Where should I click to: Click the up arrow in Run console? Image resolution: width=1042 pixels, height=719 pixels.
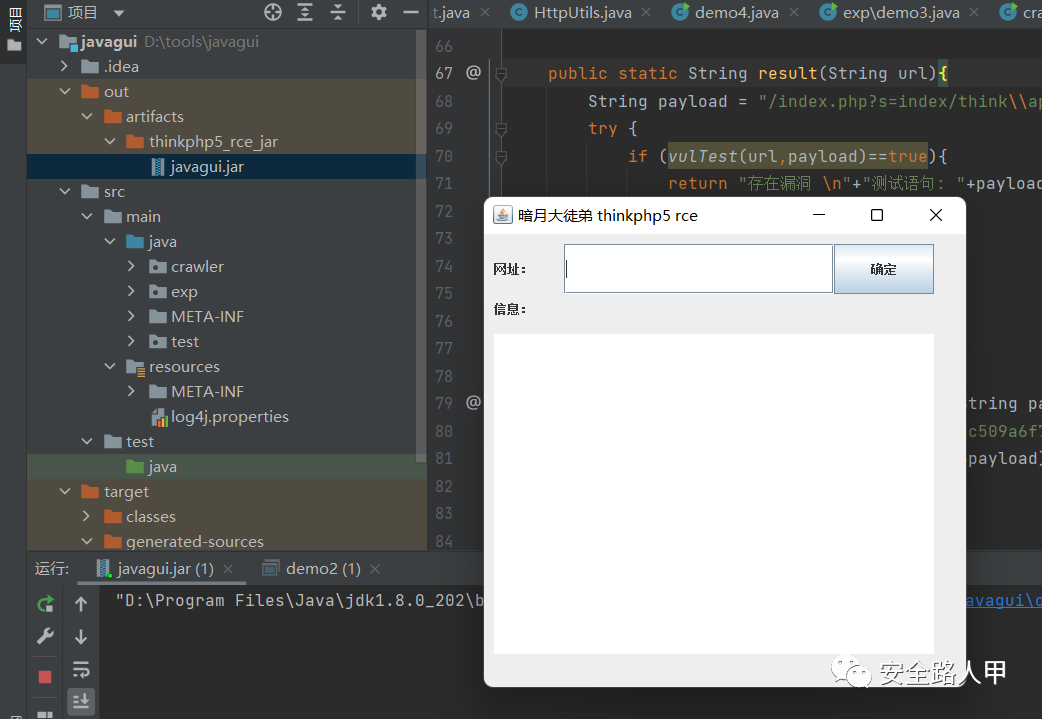click(81, 604)
